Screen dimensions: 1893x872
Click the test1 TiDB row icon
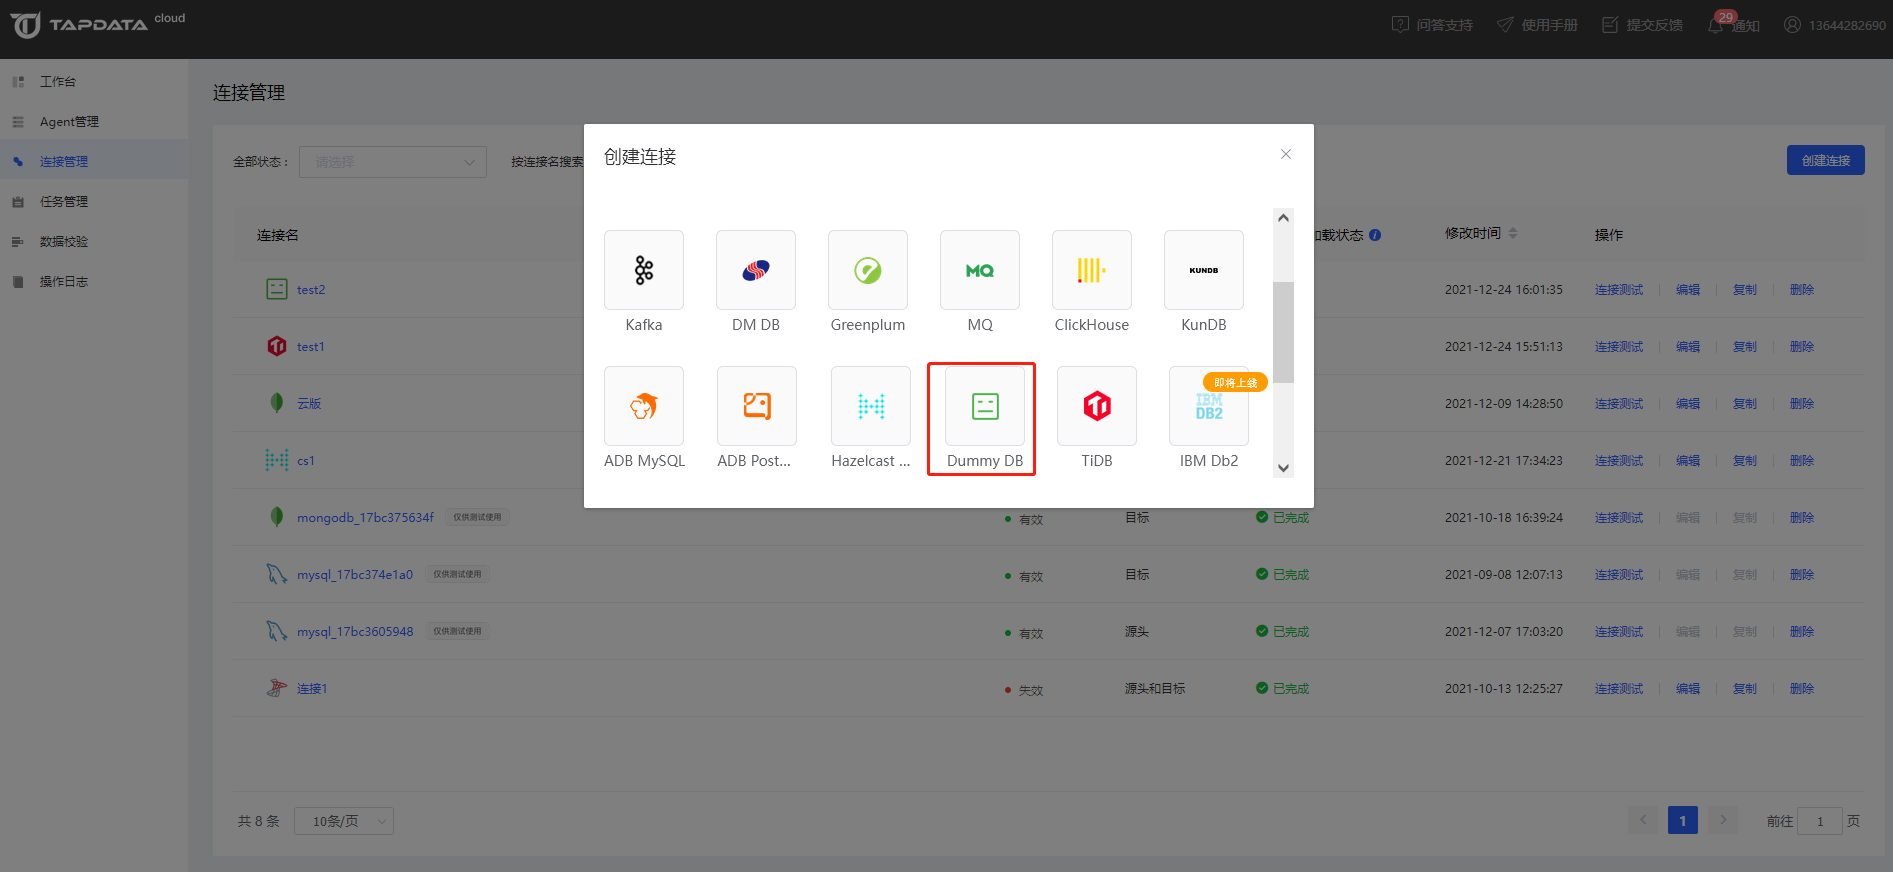[x=277, y=346]
